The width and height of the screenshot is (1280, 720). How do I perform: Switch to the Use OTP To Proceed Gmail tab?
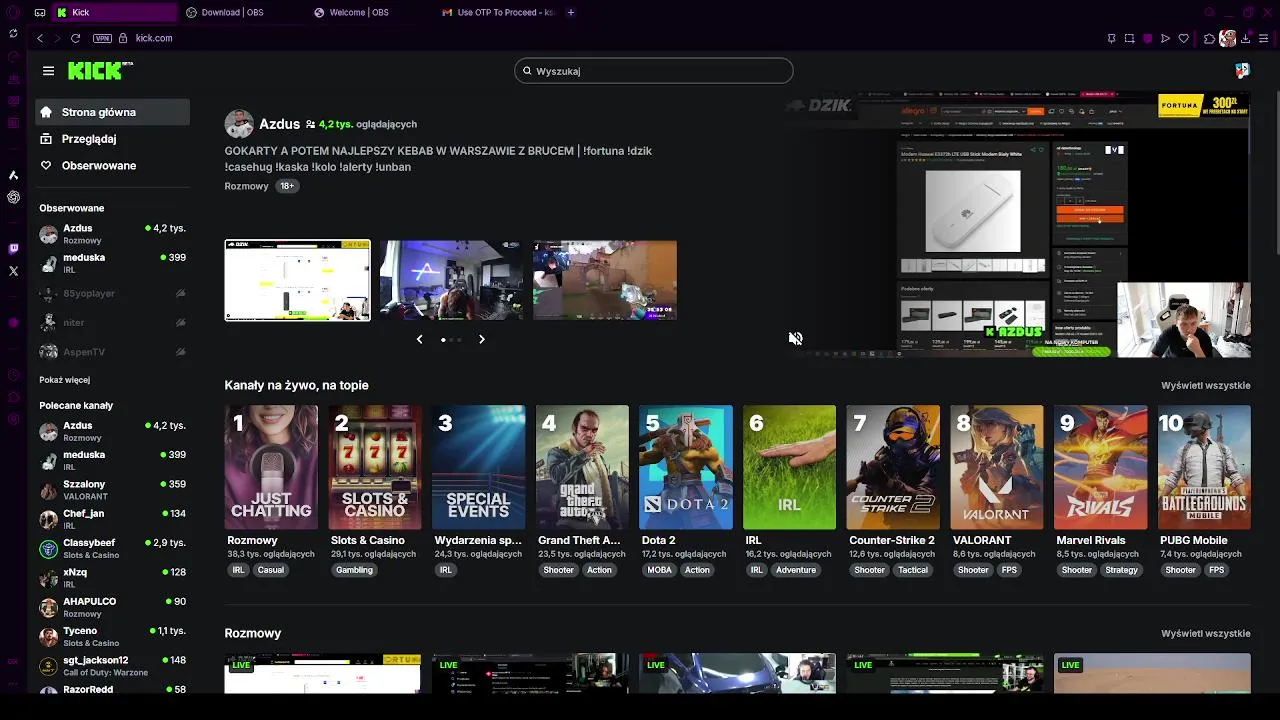(498, 12)
